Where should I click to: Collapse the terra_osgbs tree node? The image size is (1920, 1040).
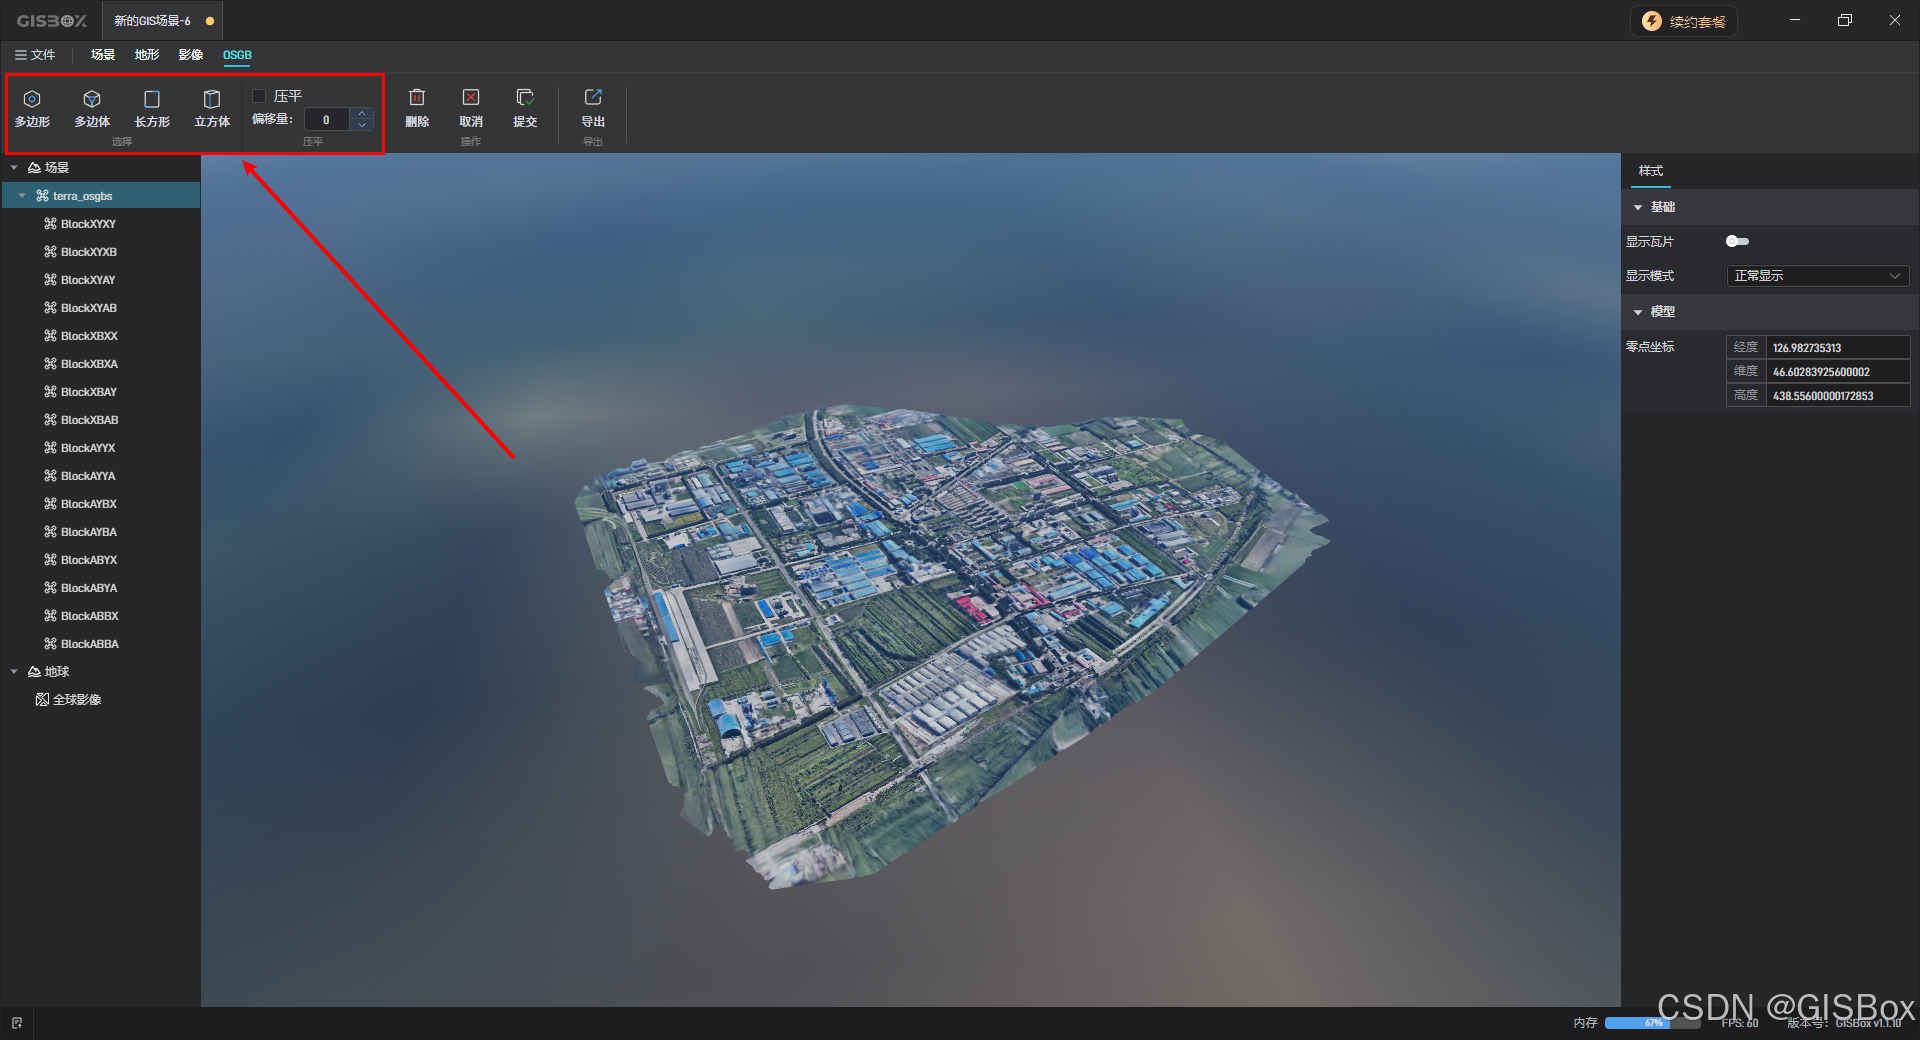click(22, 196)
